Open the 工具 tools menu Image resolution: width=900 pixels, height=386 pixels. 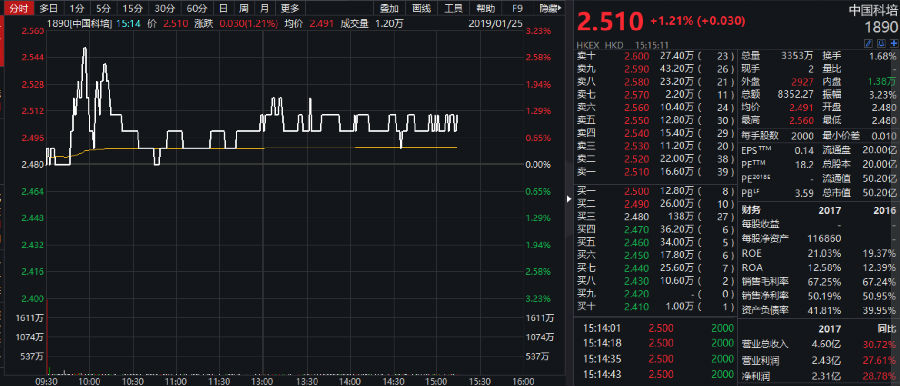point(453,8)
